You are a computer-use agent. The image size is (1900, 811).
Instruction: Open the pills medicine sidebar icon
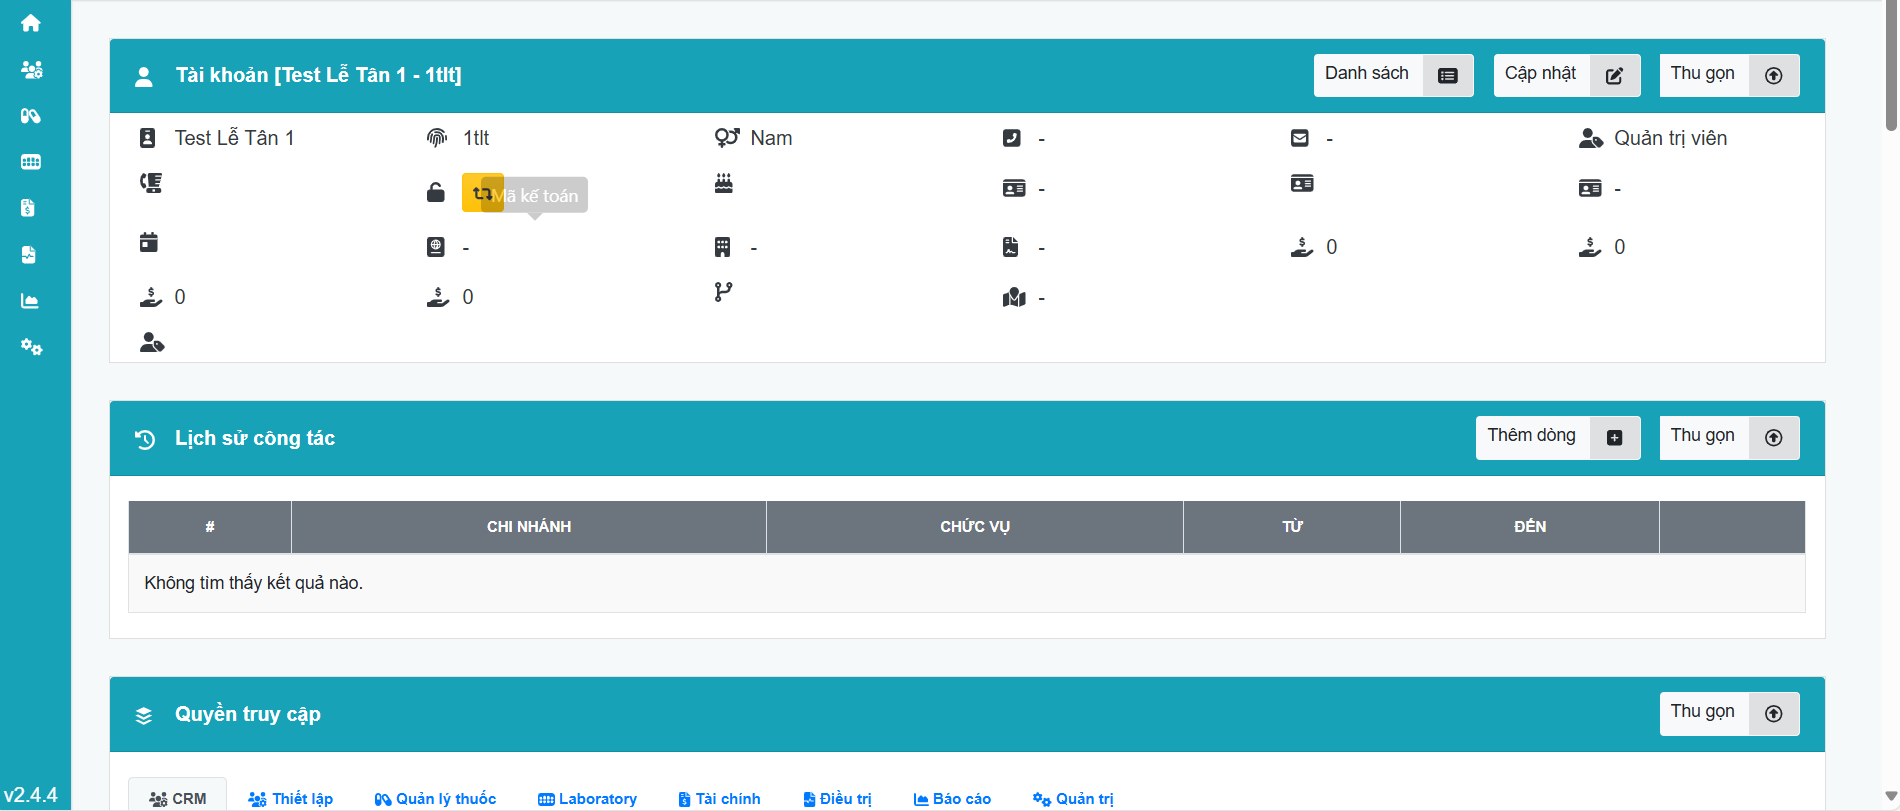[31, 116]
